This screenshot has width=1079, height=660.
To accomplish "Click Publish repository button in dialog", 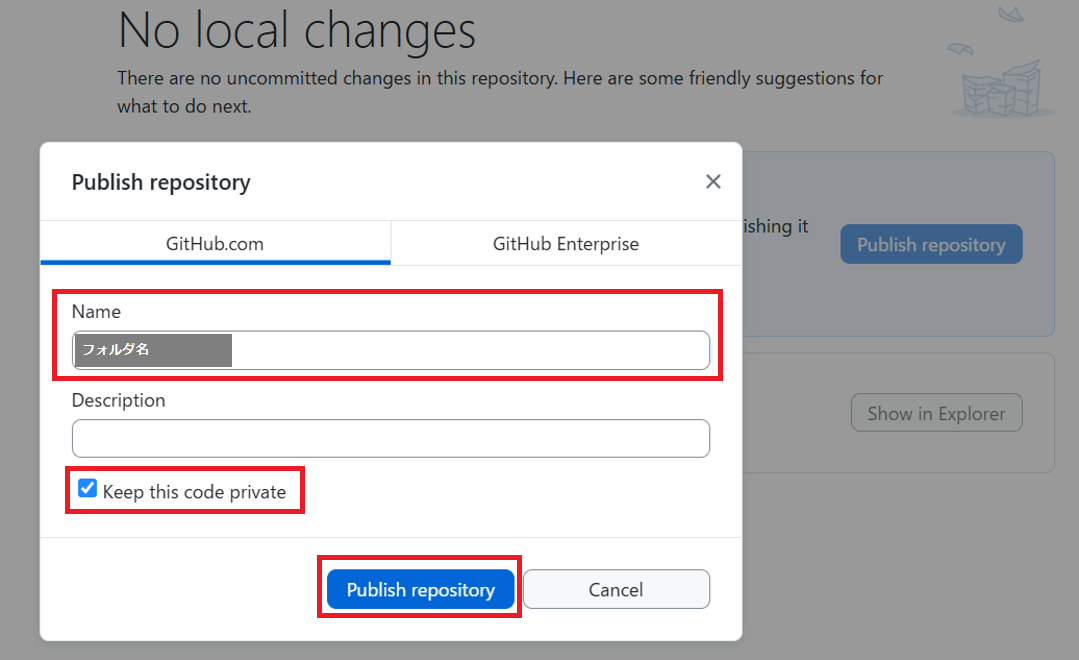I will tap(420, 589).
